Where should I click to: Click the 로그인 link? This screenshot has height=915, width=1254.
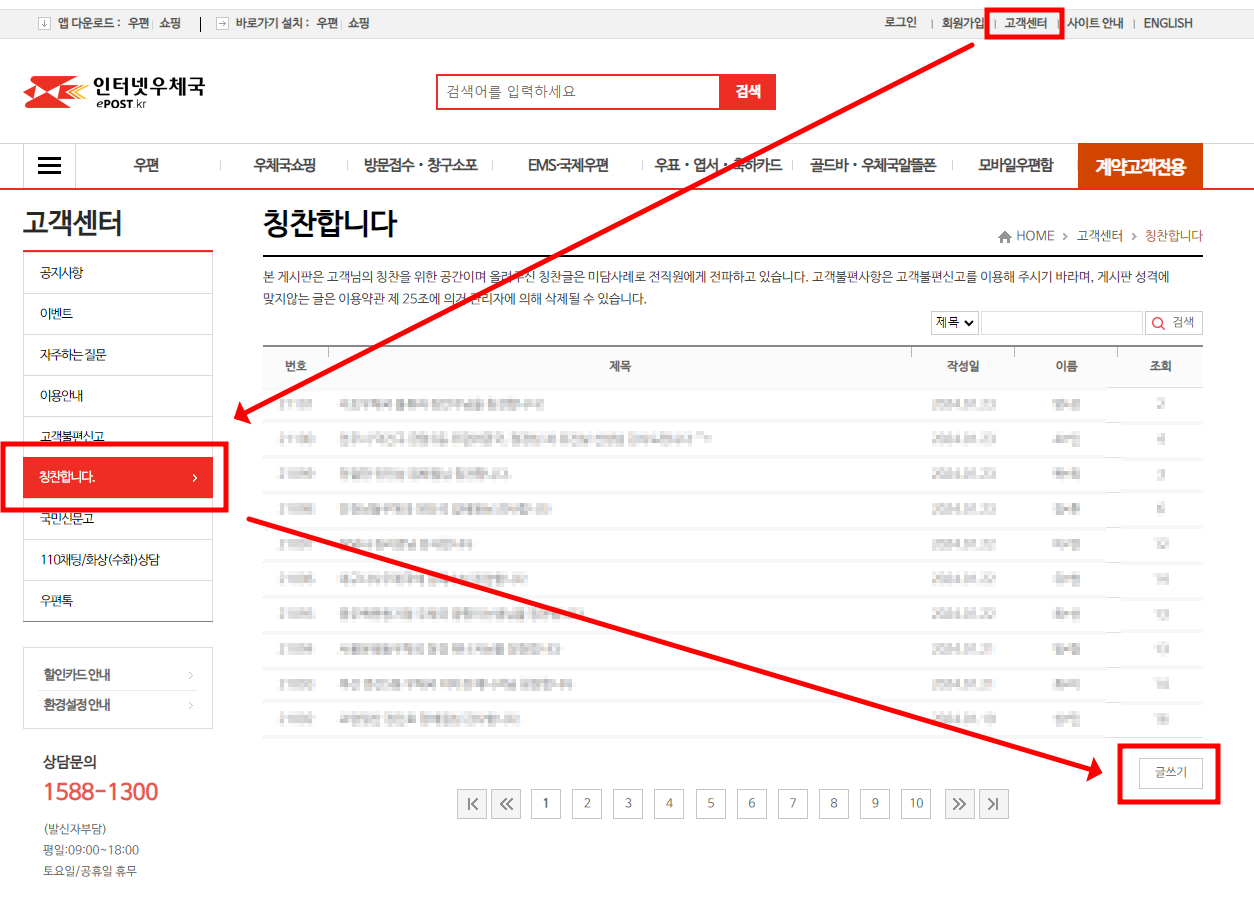899,22
